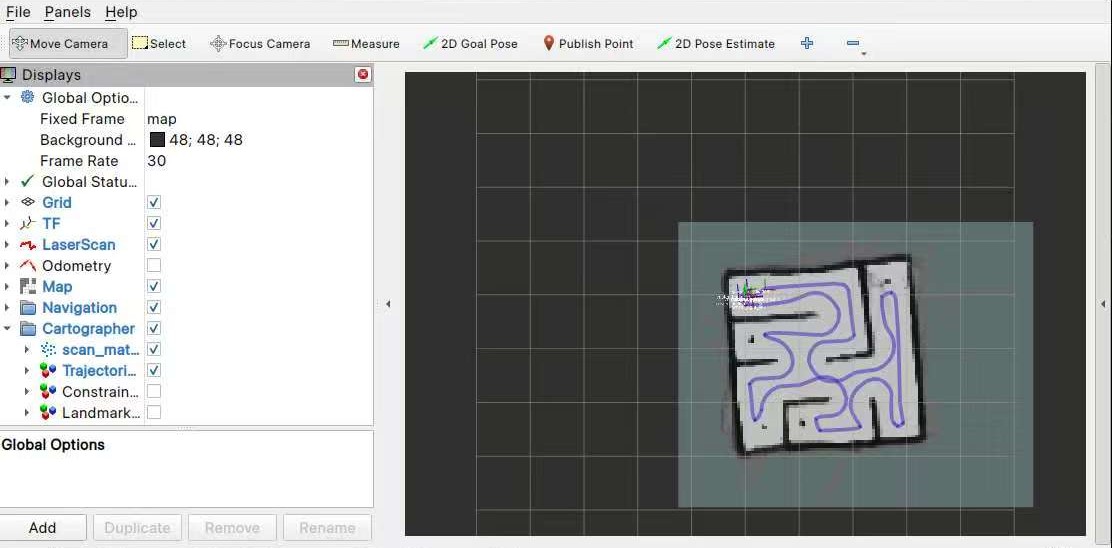Pick the Measure tool
1112x548 pixels.
point(366,44)
